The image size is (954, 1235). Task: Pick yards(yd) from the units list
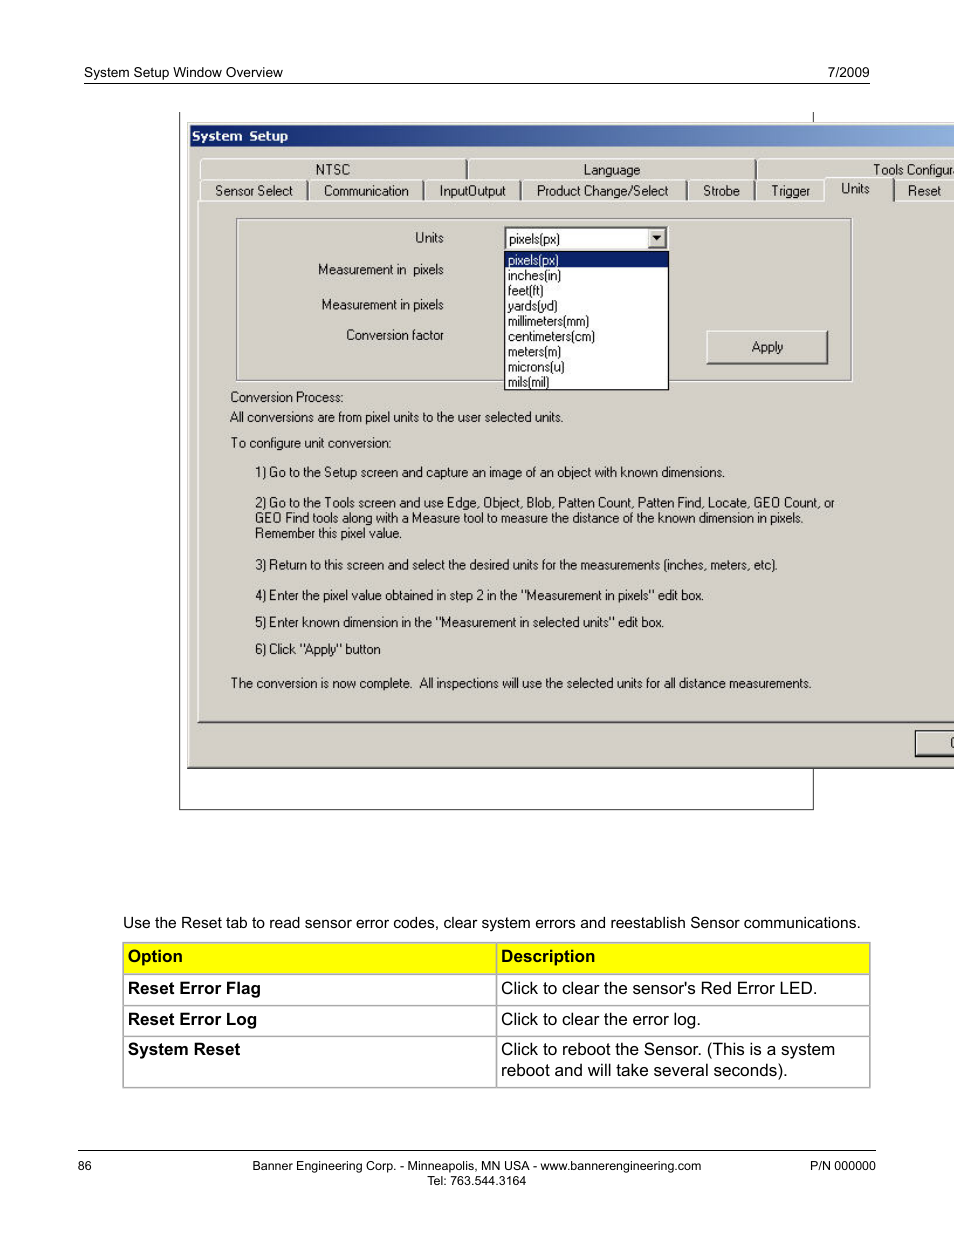[x=586, y=306]
